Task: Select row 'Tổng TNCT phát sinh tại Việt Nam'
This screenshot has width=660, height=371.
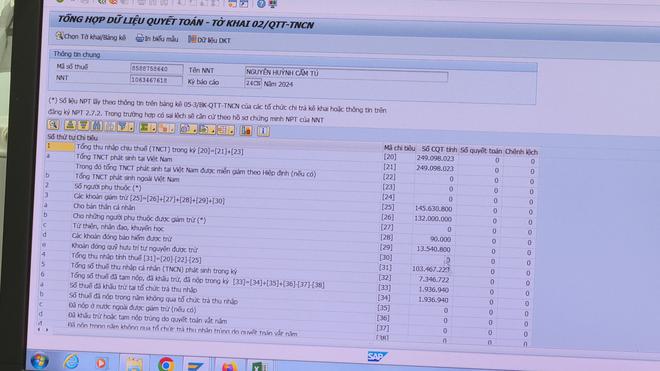Action: click(x=124, y=158)
